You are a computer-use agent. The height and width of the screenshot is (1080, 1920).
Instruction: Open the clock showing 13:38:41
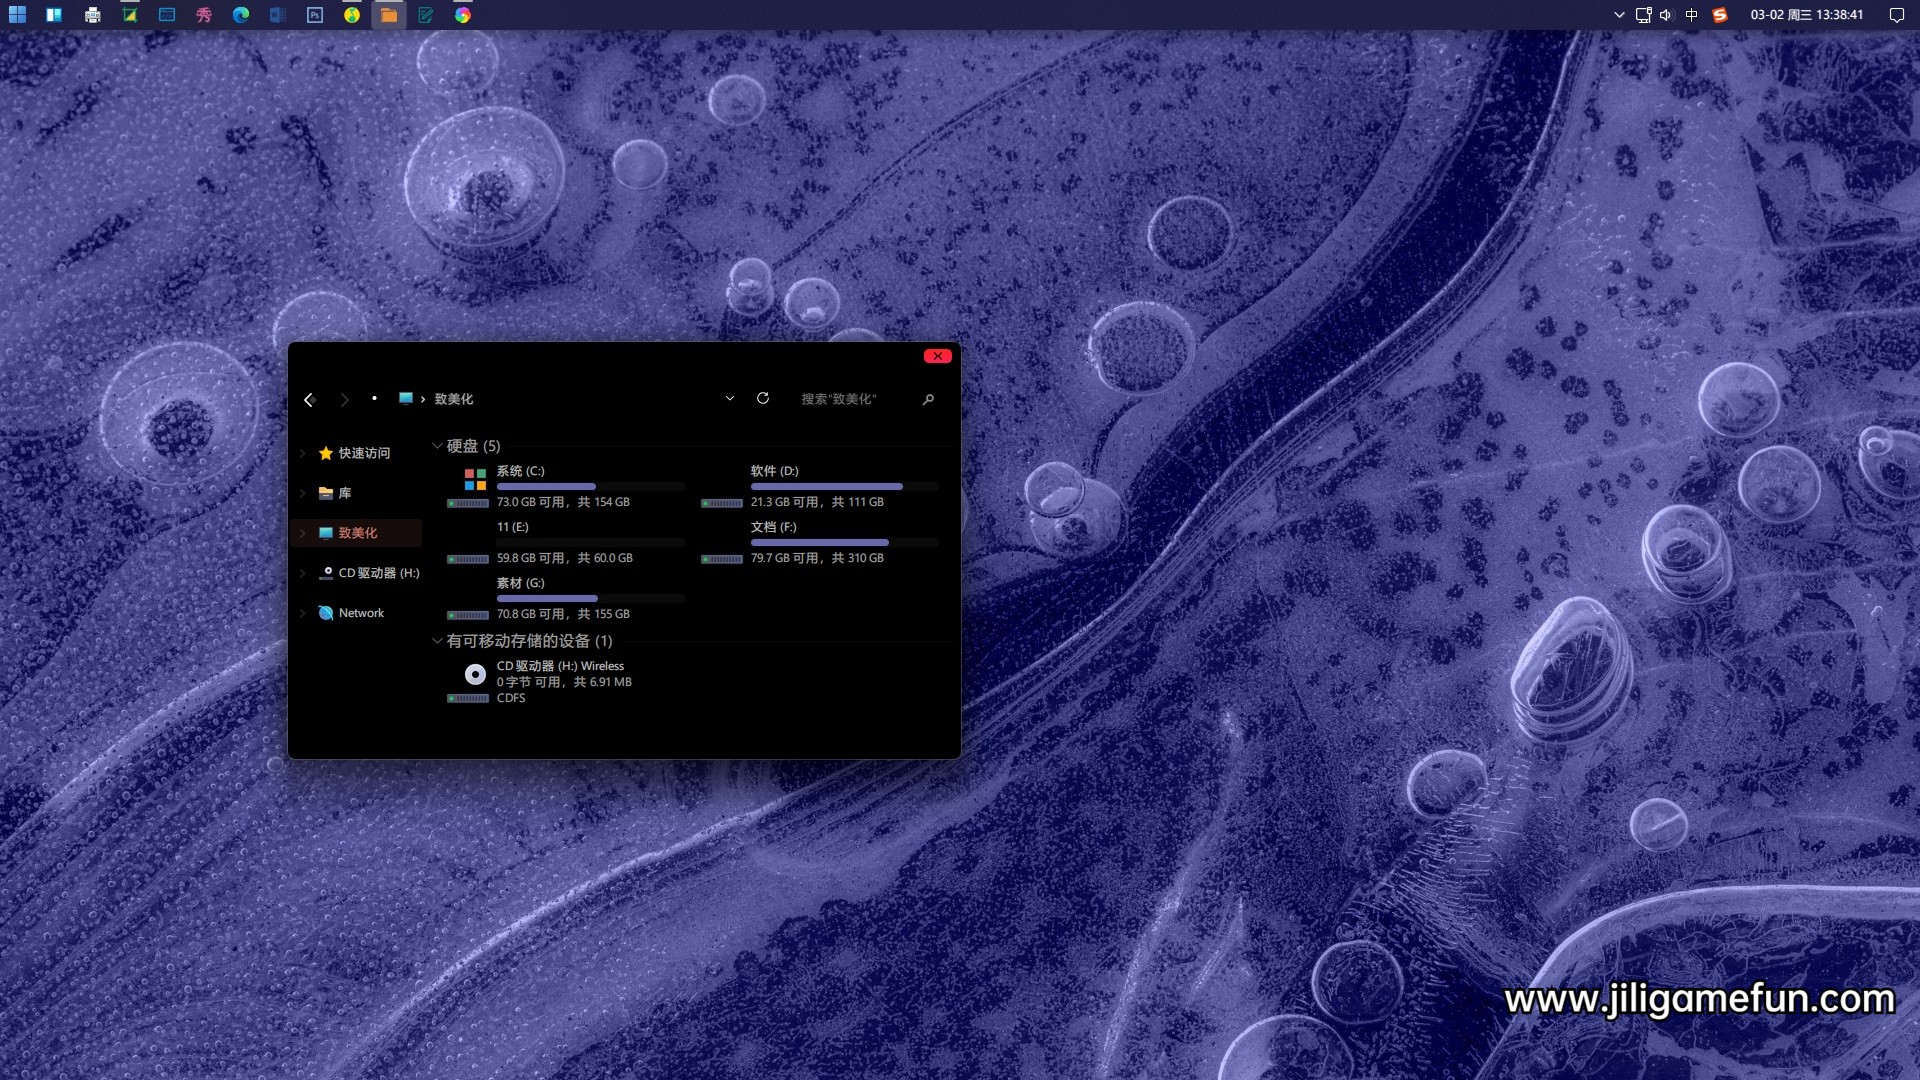[x=1807, y=15]
